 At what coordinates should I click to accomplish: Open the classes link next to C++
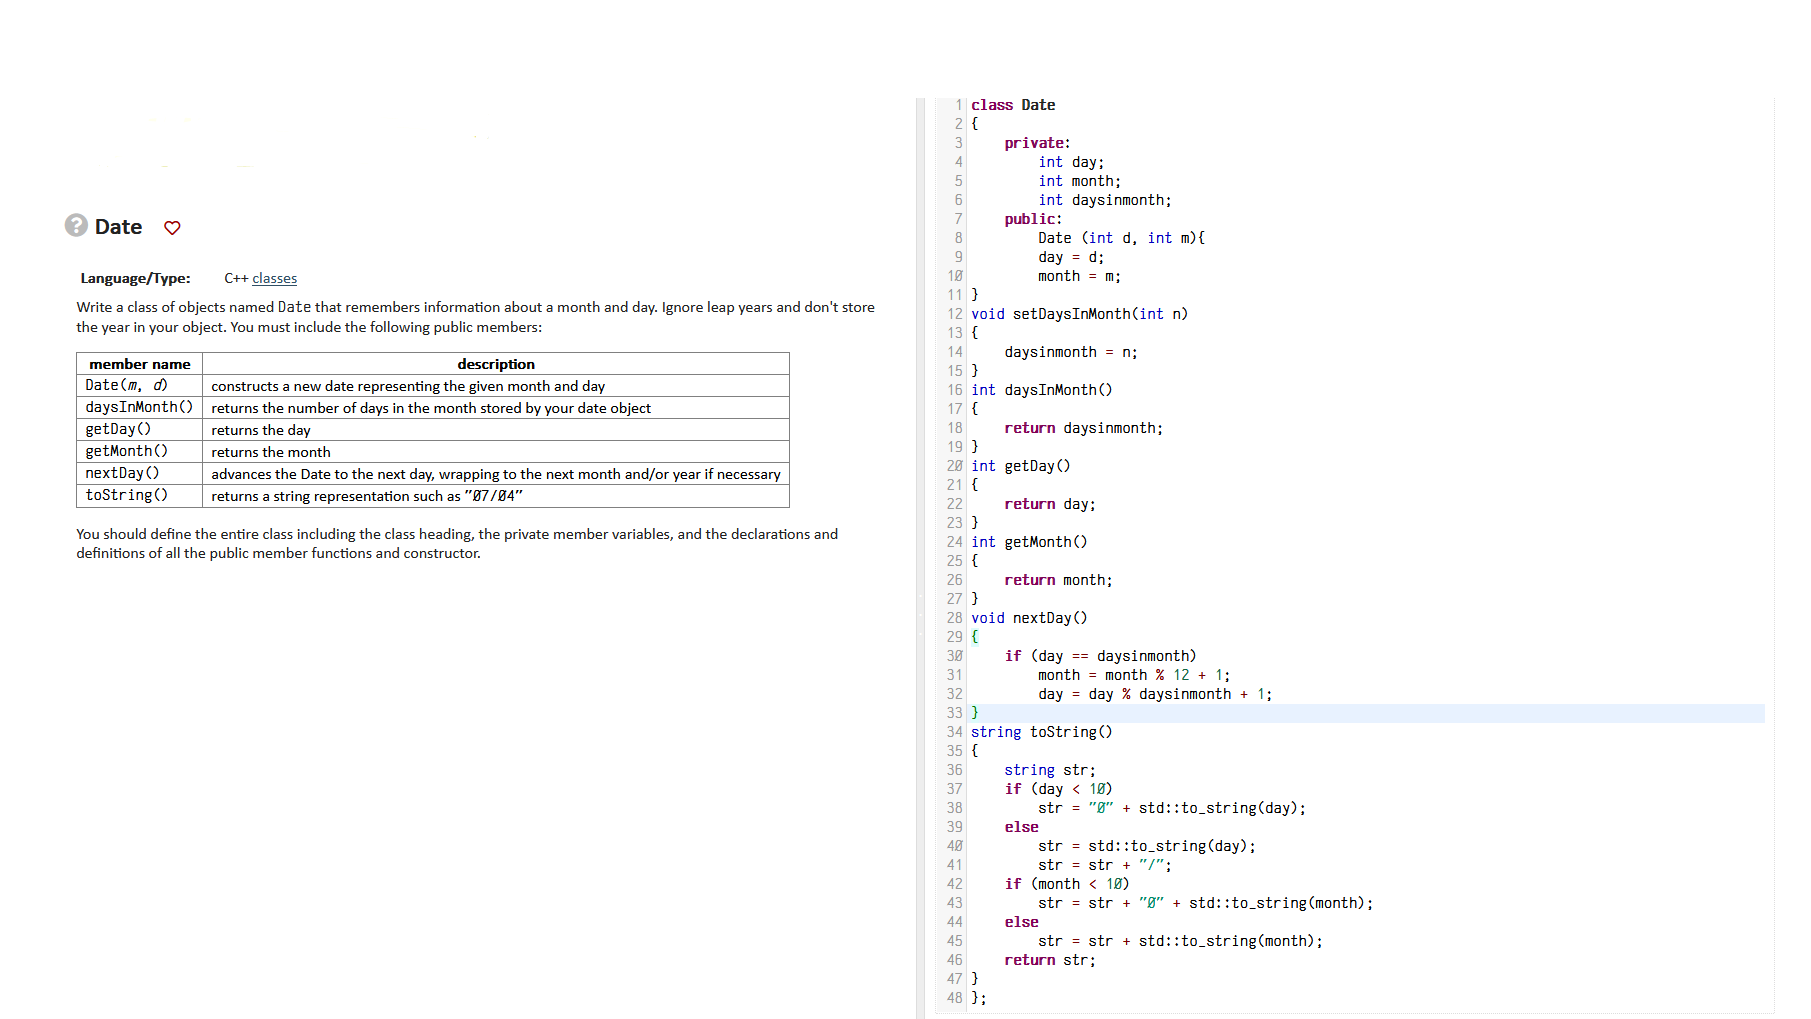(x=273, y=278)
